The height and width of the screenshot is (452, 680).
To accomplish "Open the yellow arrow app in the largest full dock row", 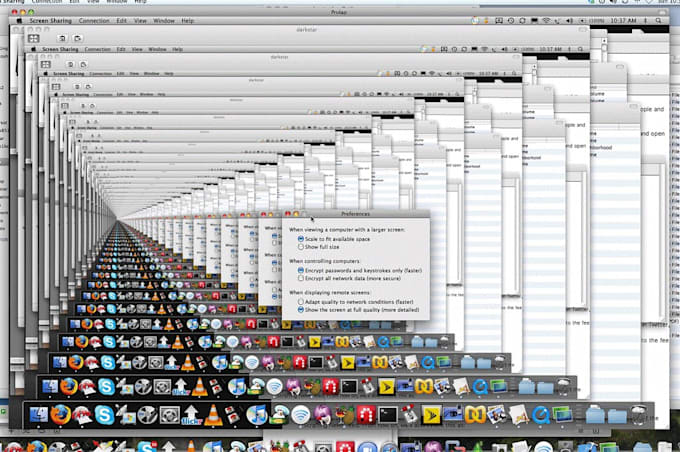I will [x=431, y=416].
